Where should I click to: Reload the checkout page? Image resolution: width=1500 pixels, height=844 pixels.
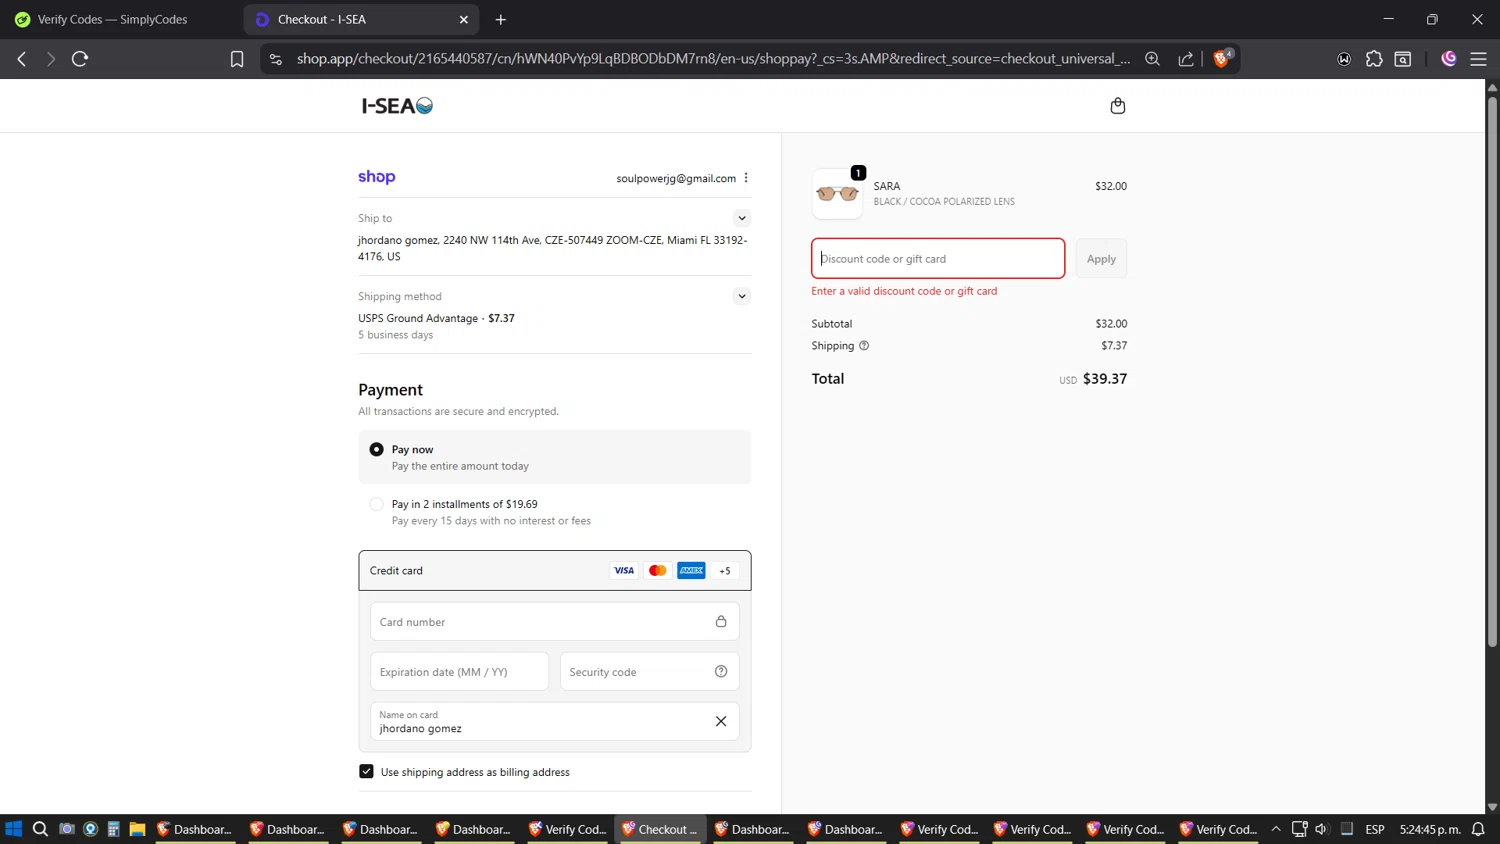80,59
